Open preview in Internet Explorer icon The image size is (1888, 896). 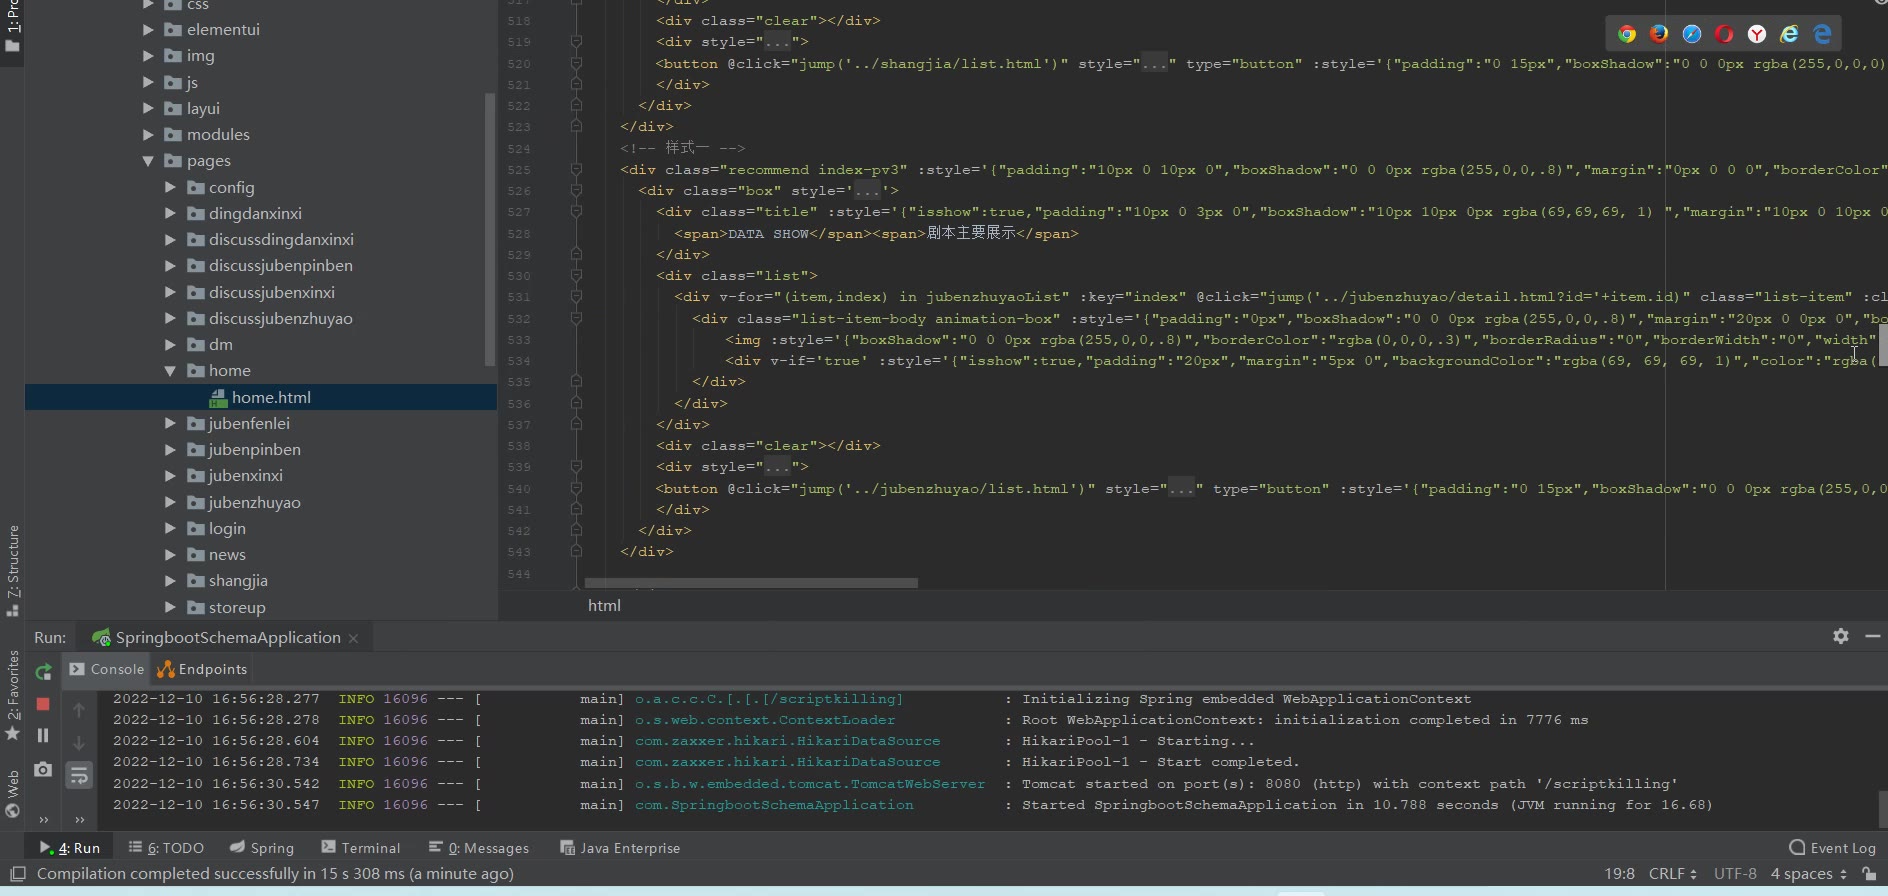click(x=1790, y=34)
